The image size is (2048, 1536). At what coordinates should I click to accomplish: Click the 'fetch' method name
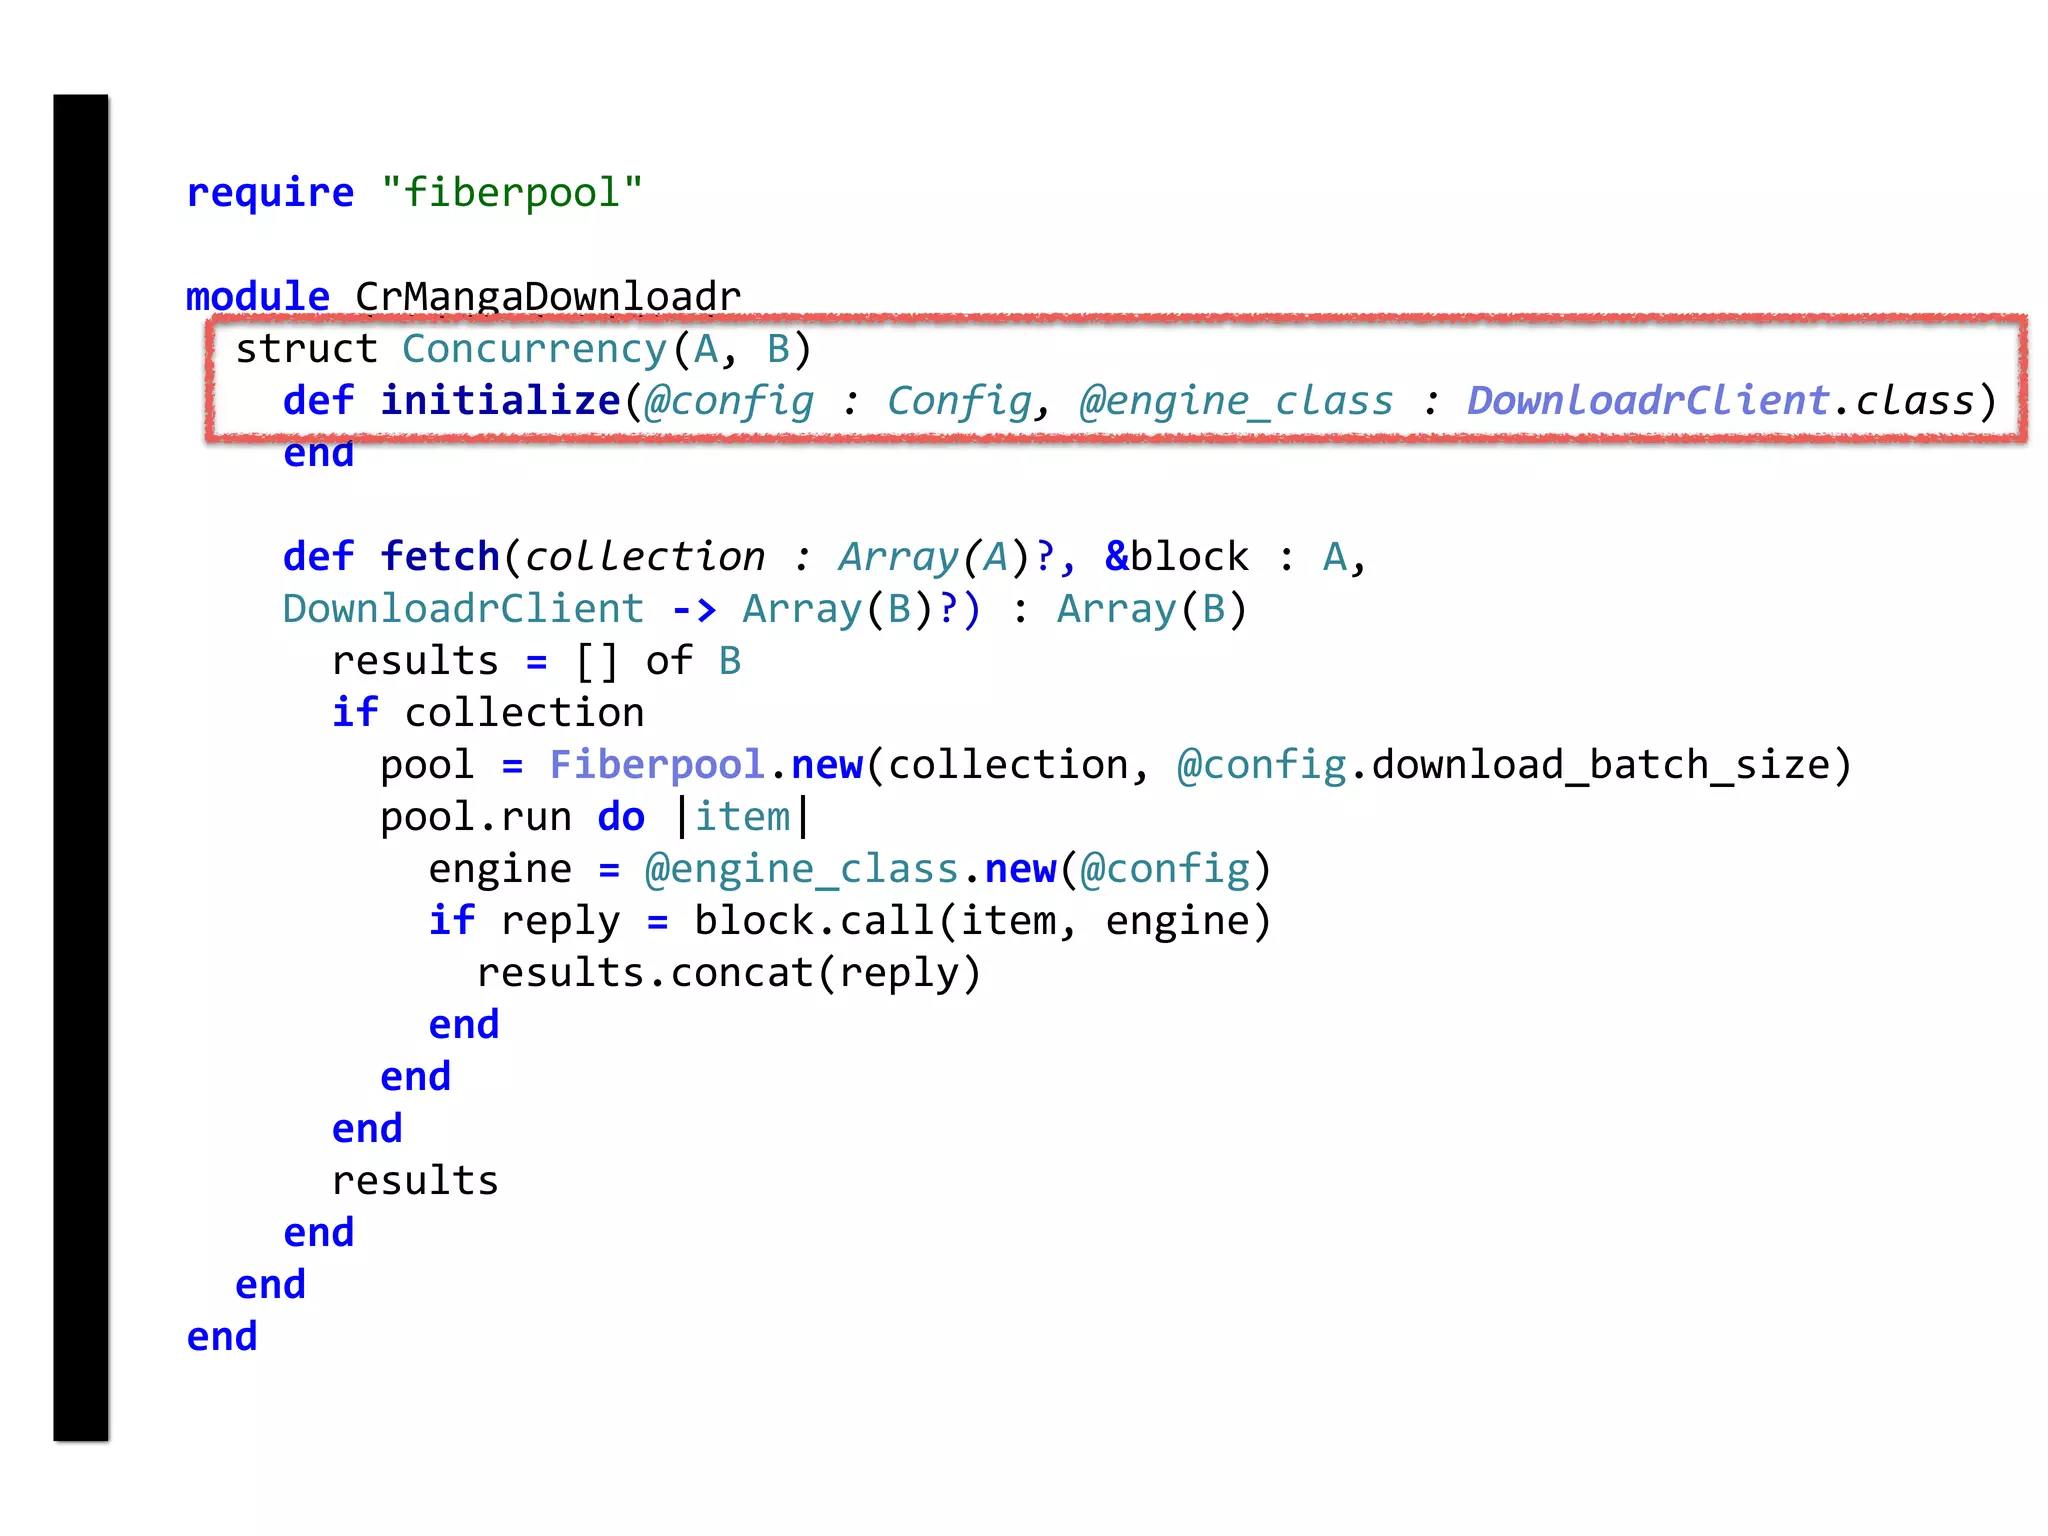tap(440, 557)
